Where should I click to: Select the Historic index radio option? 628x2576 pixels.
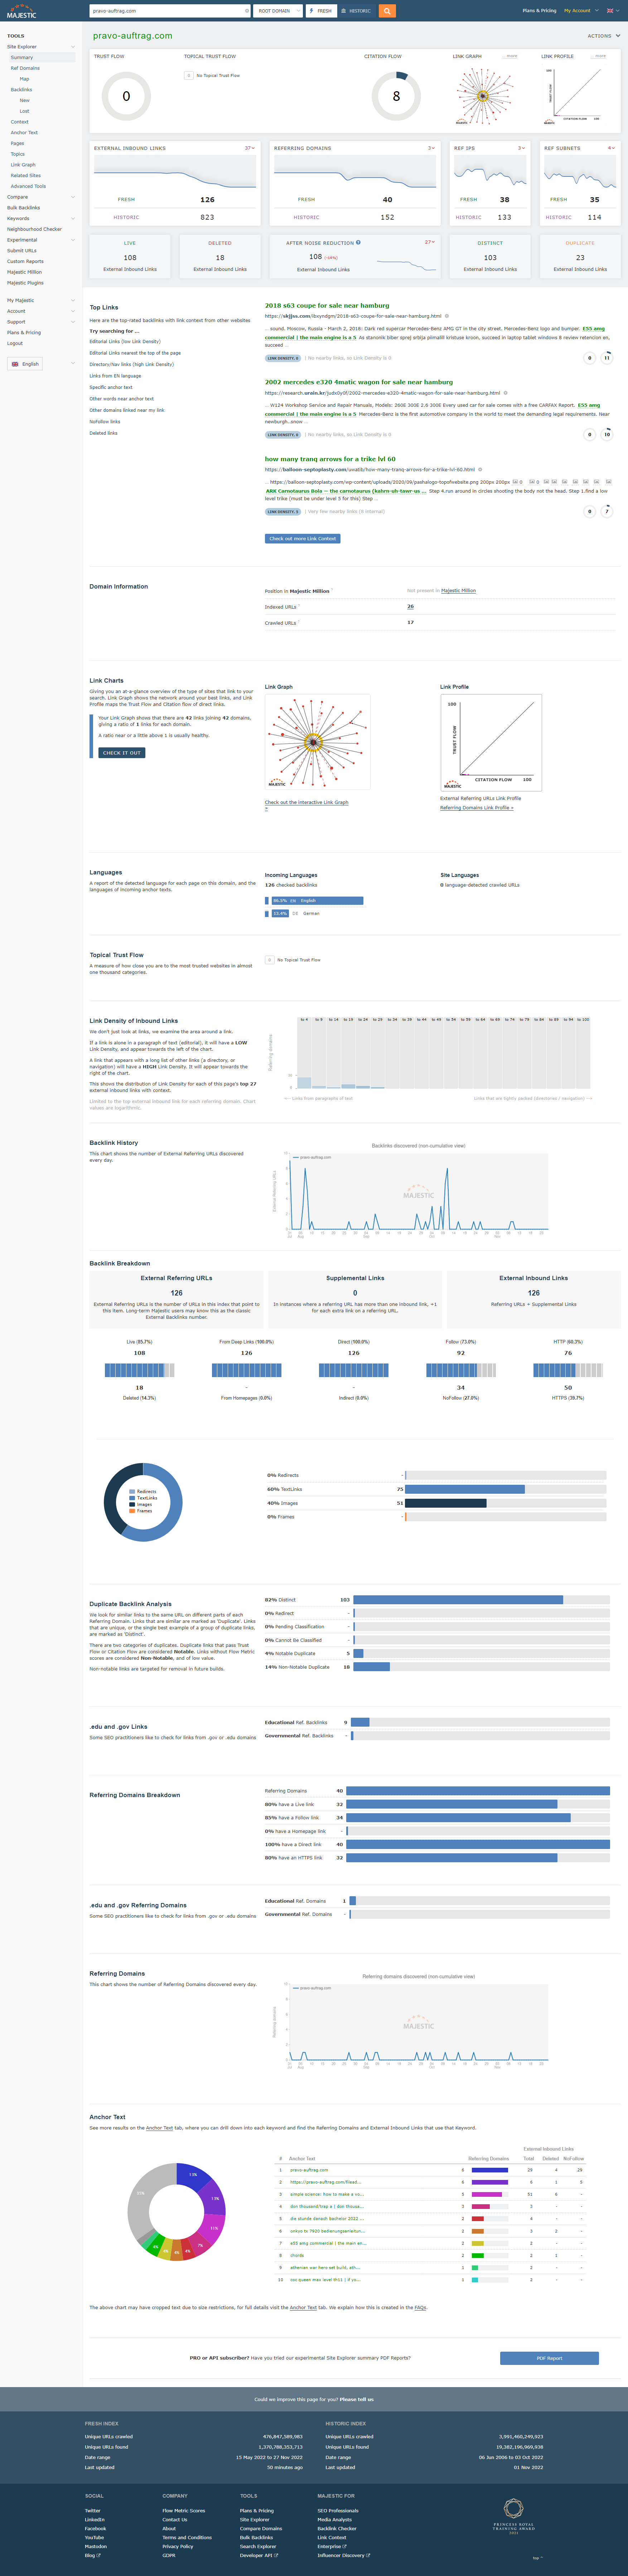356,11
